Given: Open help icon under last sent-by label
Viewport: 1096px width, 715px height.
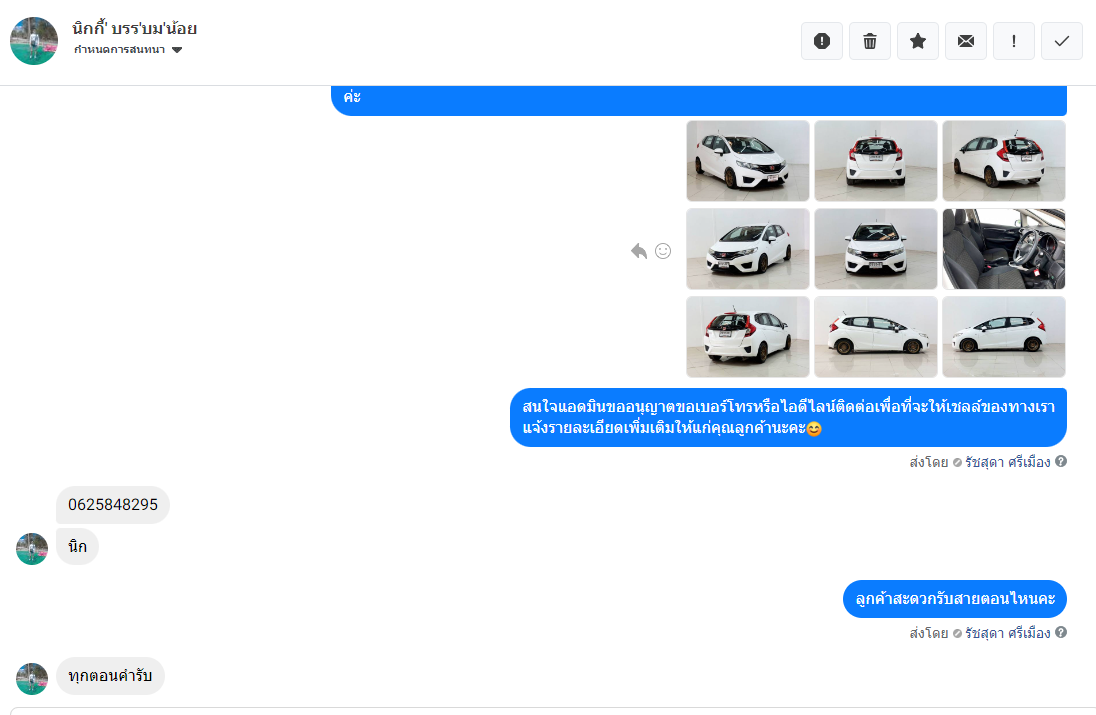Looking at the screenshot, I should [x=1061, y=633].
